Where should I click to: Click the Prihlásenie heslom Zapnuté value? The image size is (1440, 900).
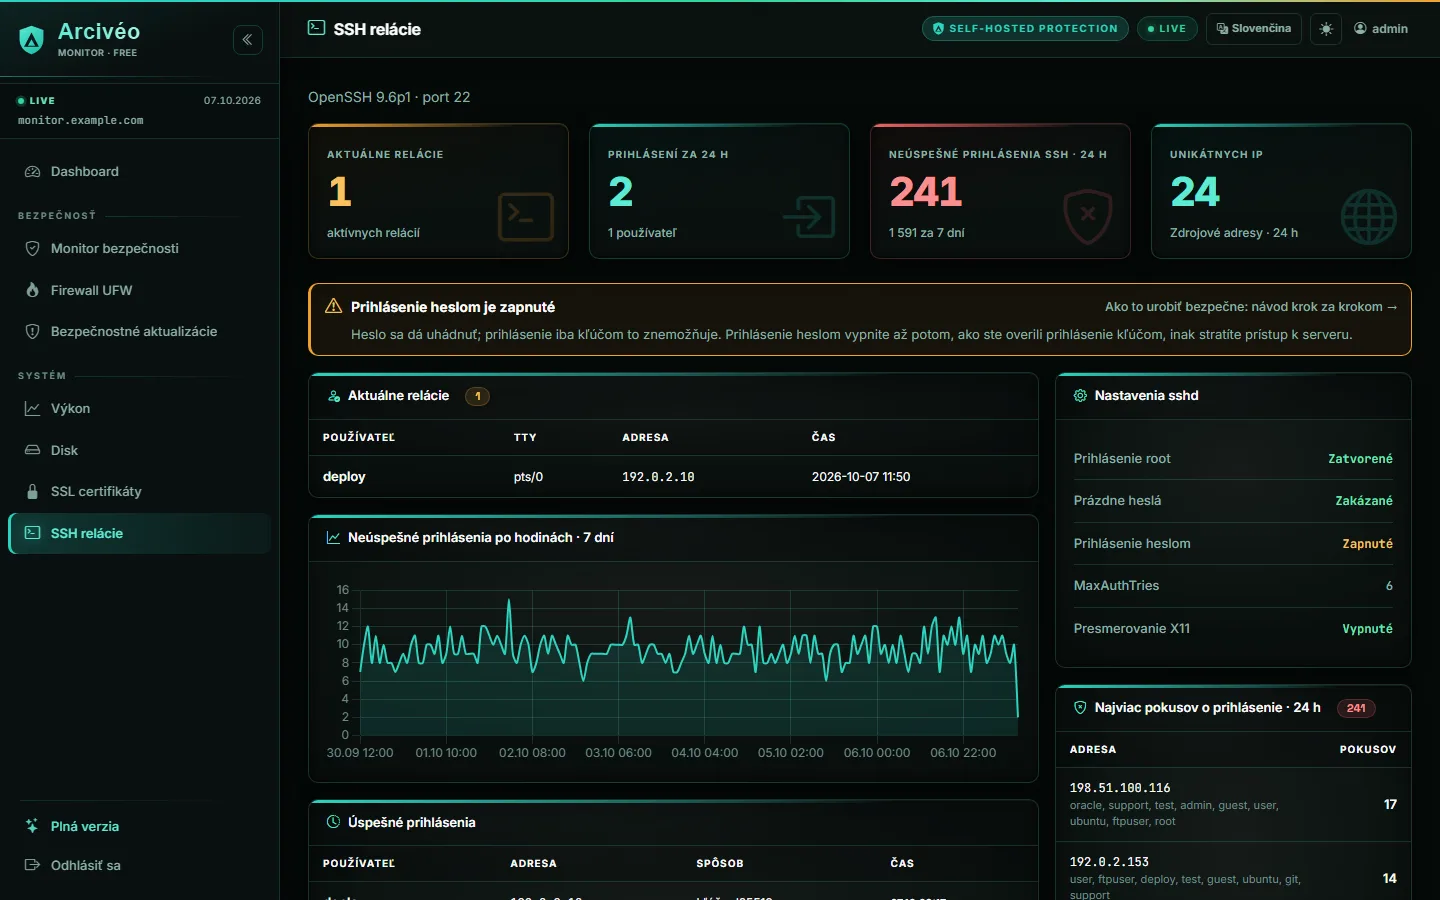1367,544
